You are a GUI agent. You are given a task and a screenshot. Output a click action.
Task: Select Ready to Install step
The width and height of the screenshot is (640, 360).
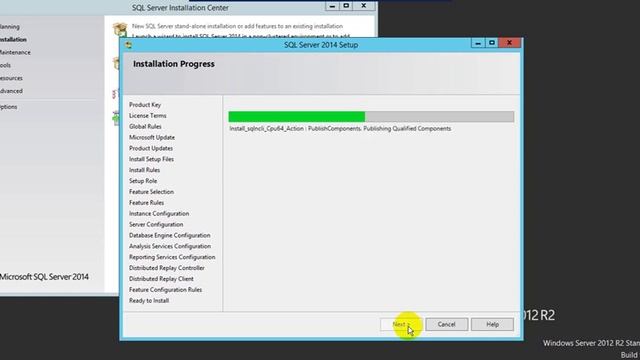149,301
